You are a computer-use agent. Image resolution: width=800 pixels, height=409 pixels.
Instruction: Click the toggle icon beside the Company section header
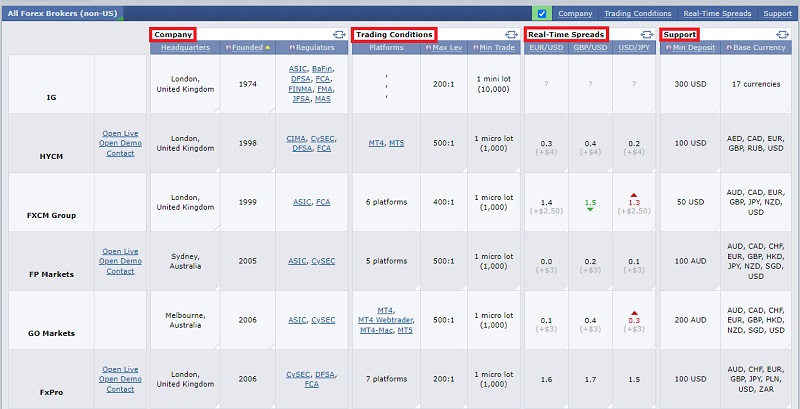coord(338,35)
